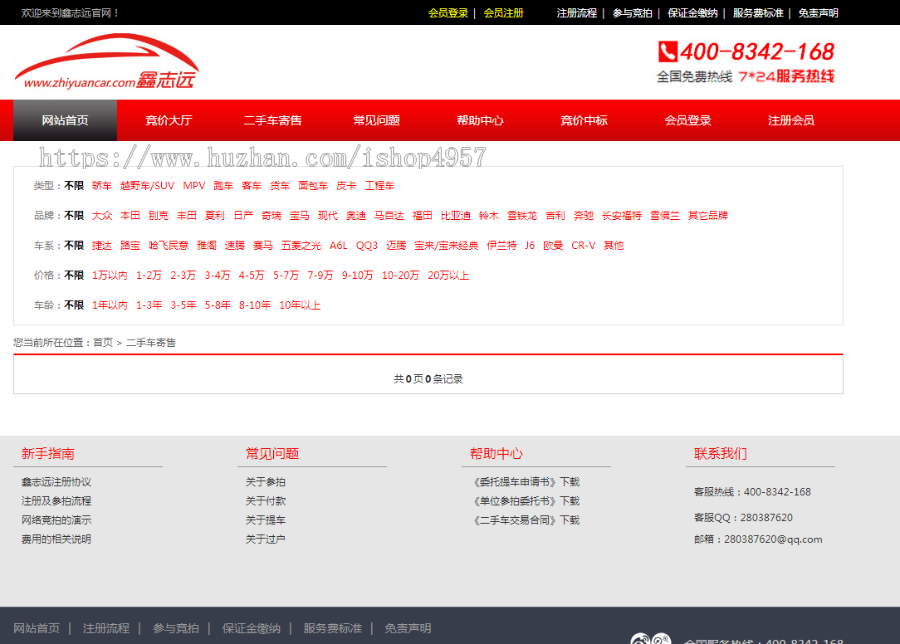Click the red phone hotline icon
Image resolution: width=900 pixels, height=644 pixels.
click(x=668, y=52)
